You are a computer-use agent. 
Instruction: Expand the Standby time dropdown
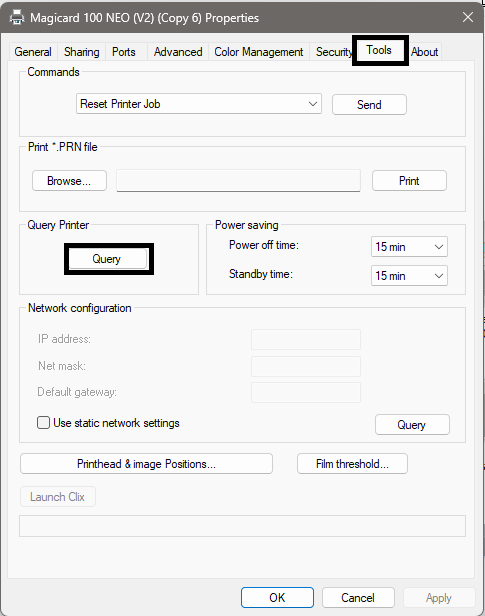point(409,276)
